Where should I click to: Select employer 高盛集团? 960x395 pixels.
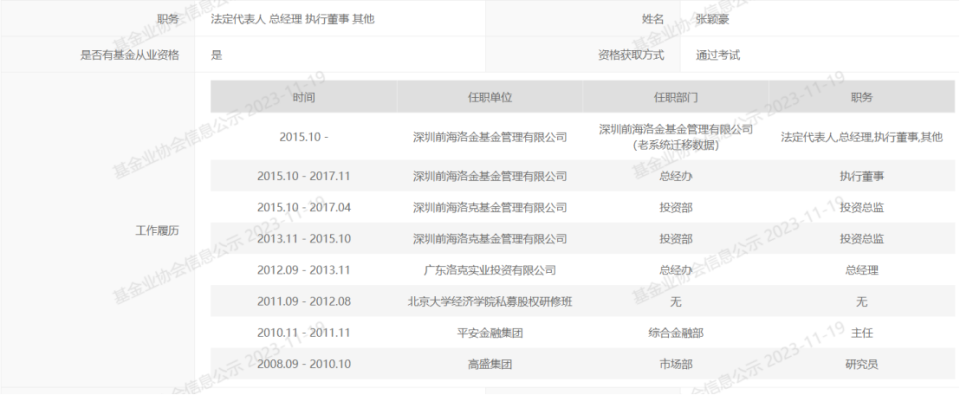coord(490,364)
